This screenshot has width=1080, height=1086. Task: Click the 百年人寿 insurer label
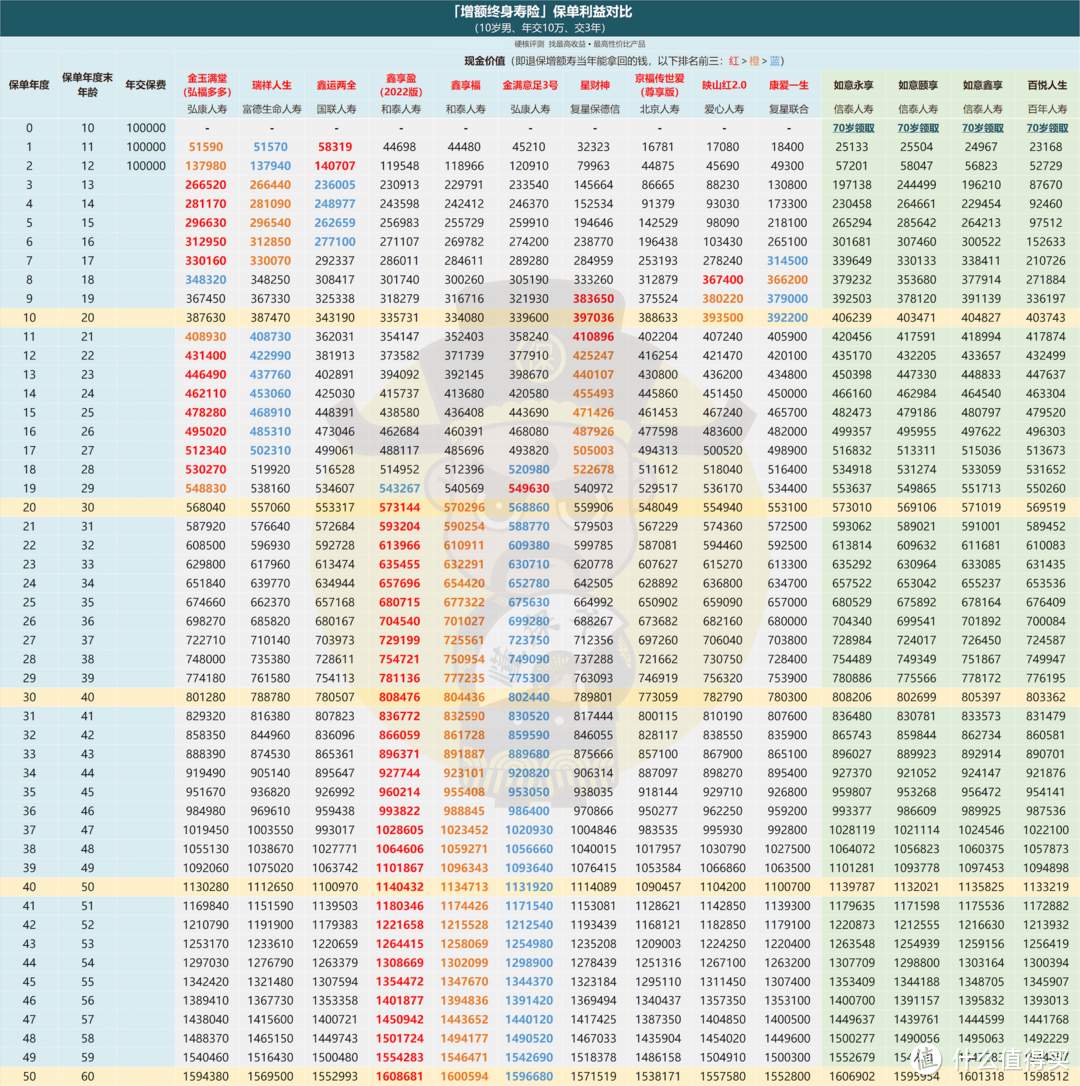coord(1047,109)
